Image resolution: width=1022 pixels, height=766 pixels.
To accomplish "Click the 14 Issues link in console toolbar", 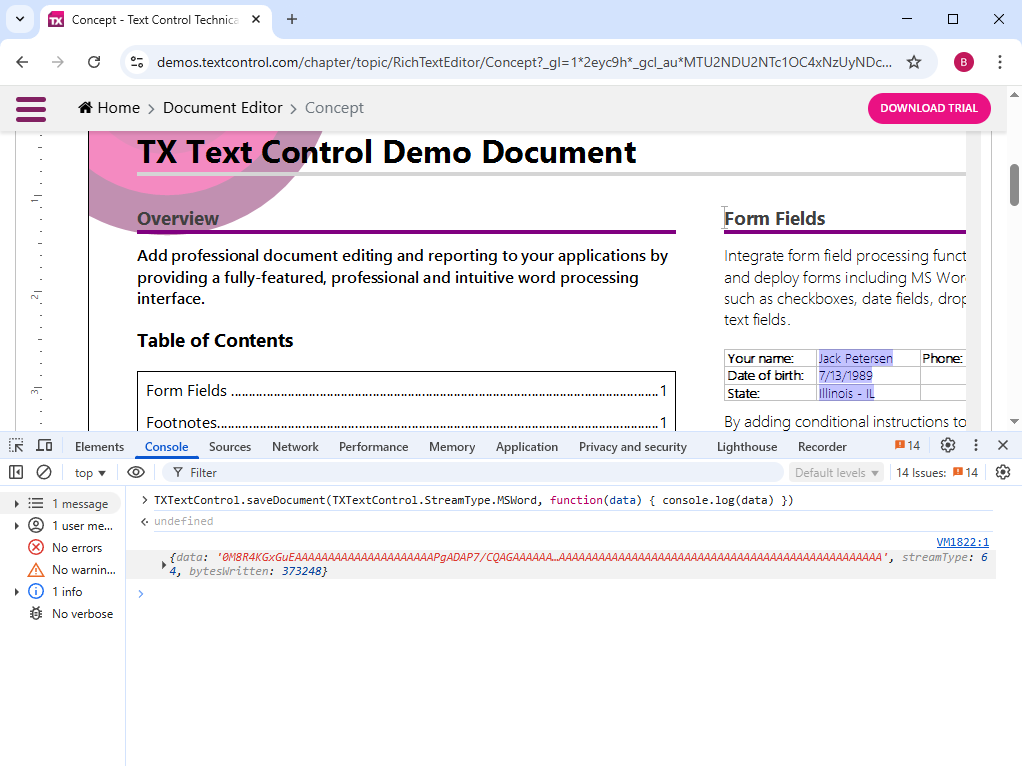I will click(937, 473).
